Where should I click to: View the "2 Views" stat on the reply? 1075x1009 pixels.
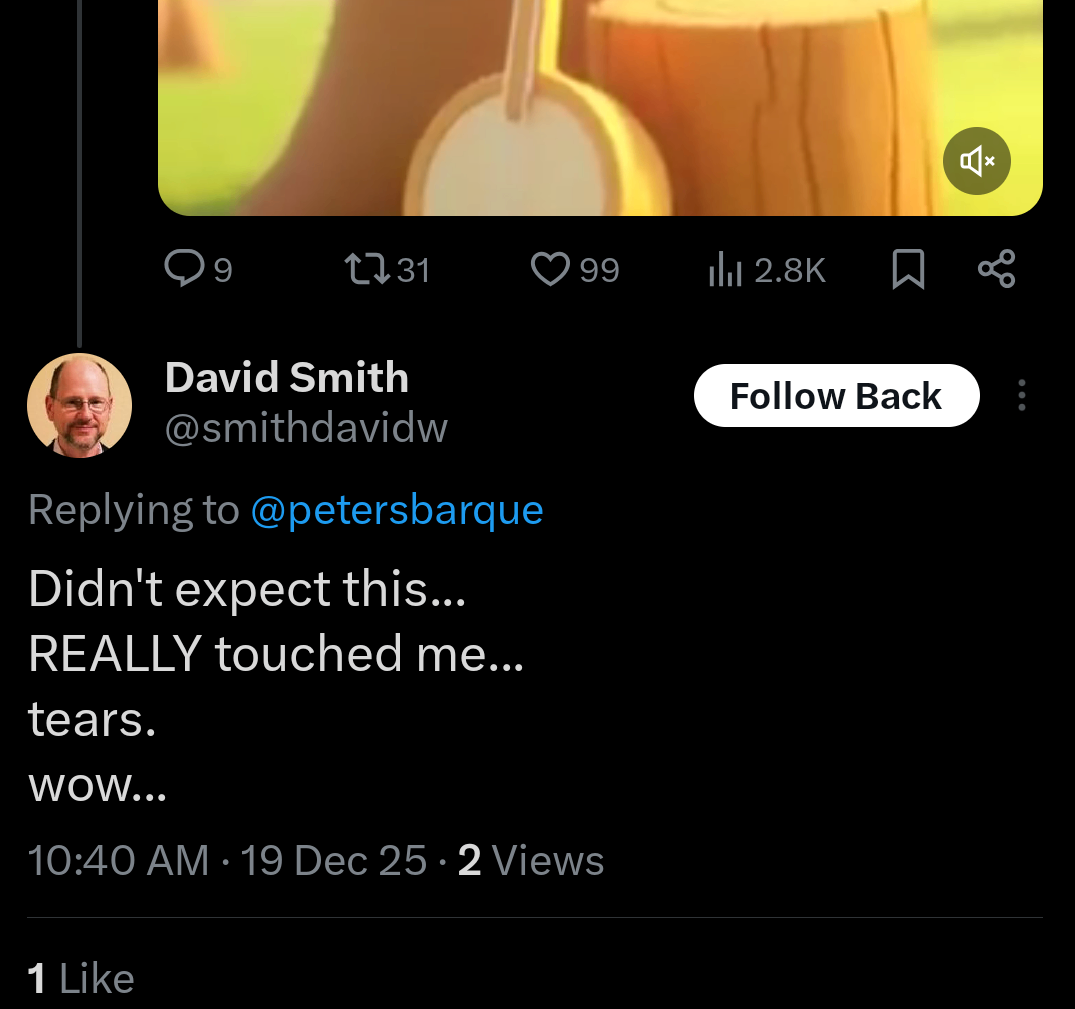point(531,861)
